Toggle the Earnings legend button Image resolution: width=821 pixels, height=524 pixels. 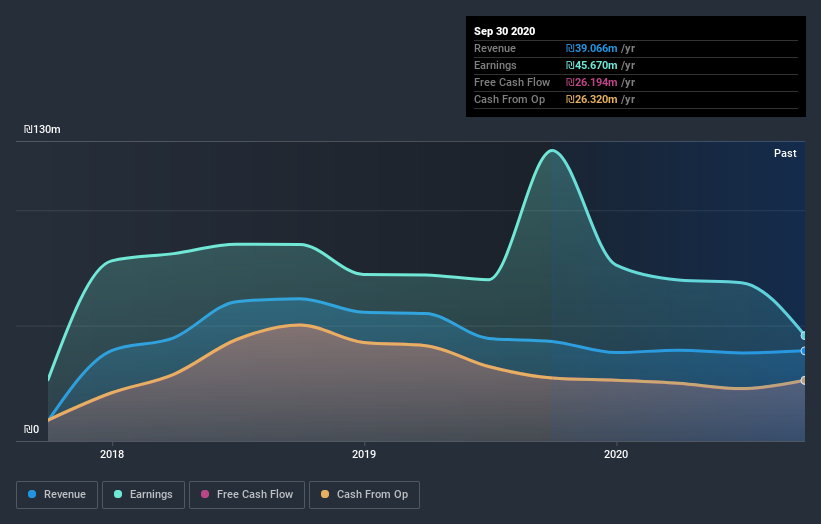point(143,495)
